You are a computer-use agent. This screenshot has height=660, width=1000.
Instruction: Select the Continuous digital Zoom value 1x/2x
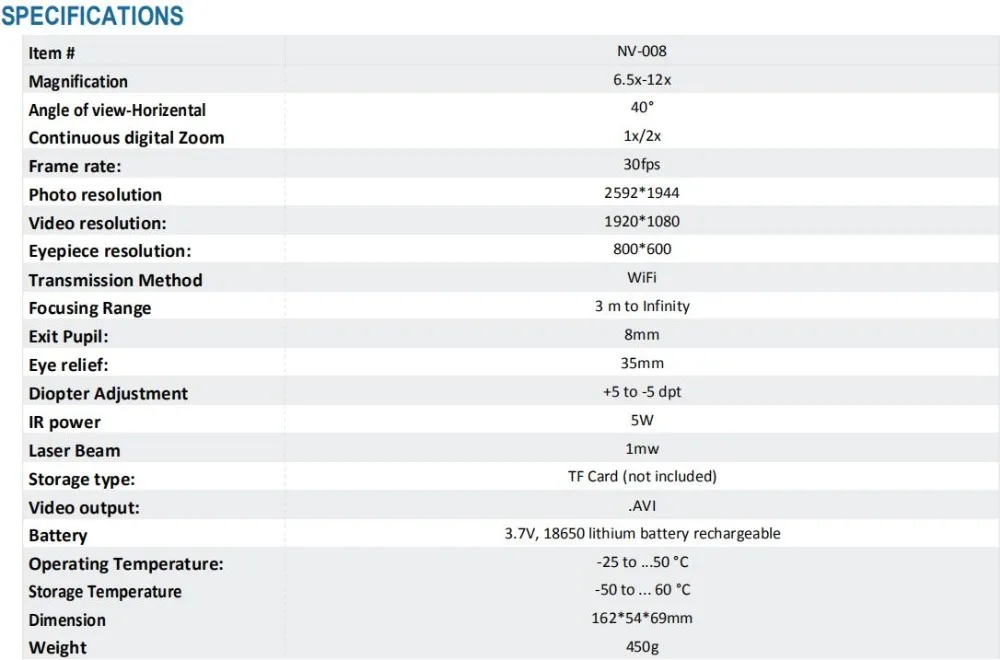point(642,136)
